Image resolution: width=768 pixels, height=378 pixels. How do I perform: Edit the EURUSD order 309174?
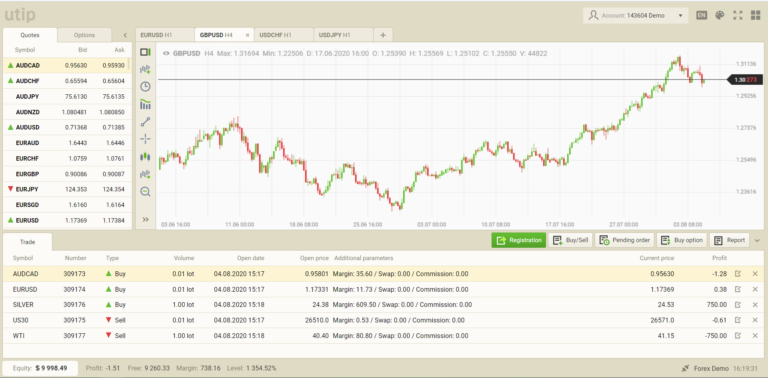[x=738, y=289]
